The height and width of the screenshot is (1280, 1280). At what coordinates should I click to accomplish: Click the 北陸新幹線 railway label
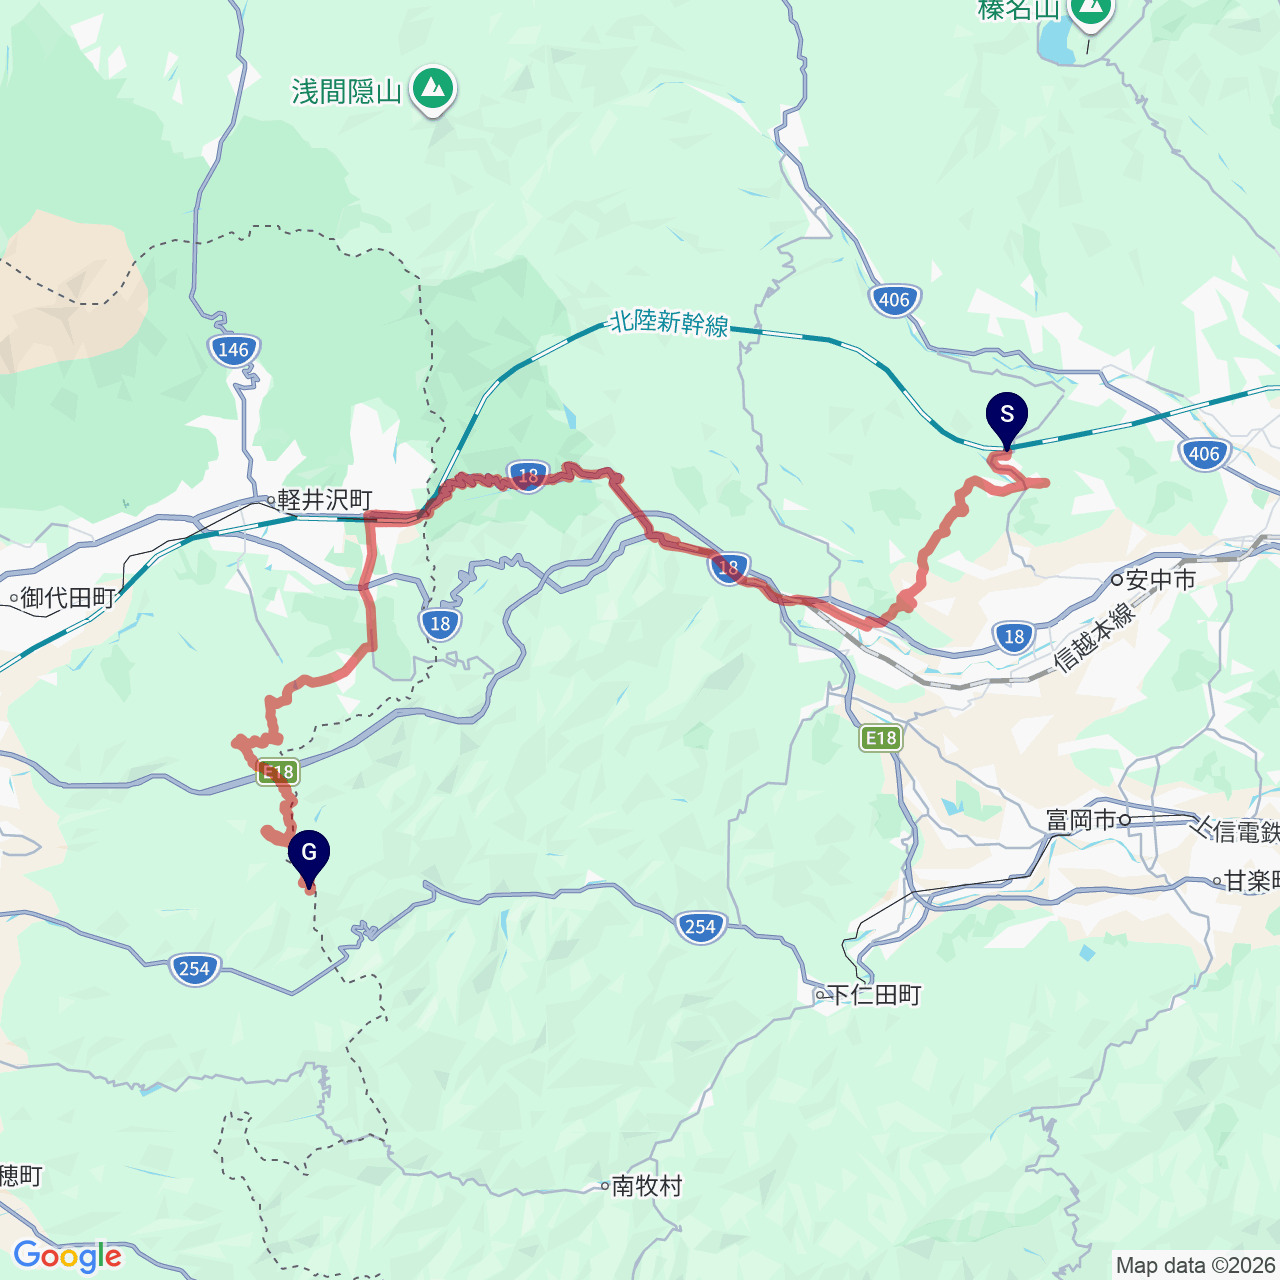pyautogui.click(x=669, y=323)
